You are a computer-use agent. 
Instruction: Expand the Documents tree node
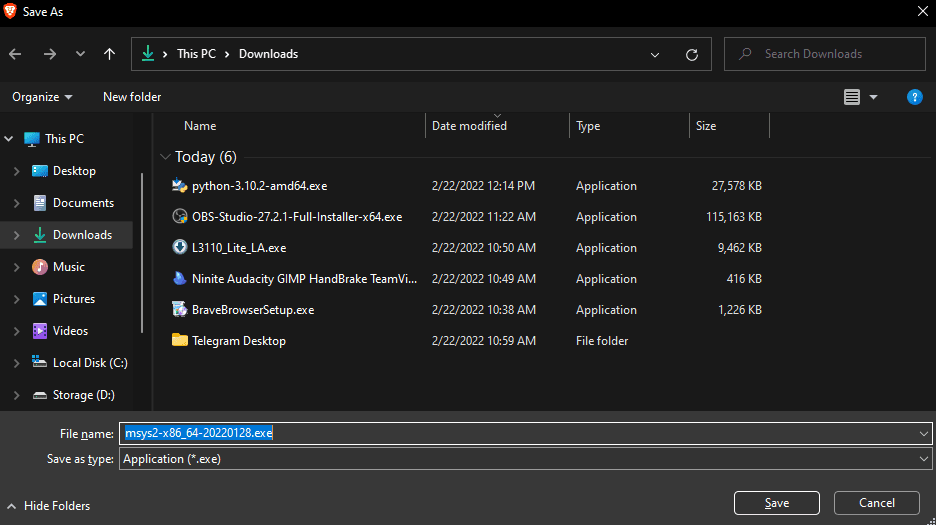pos(17,203)
